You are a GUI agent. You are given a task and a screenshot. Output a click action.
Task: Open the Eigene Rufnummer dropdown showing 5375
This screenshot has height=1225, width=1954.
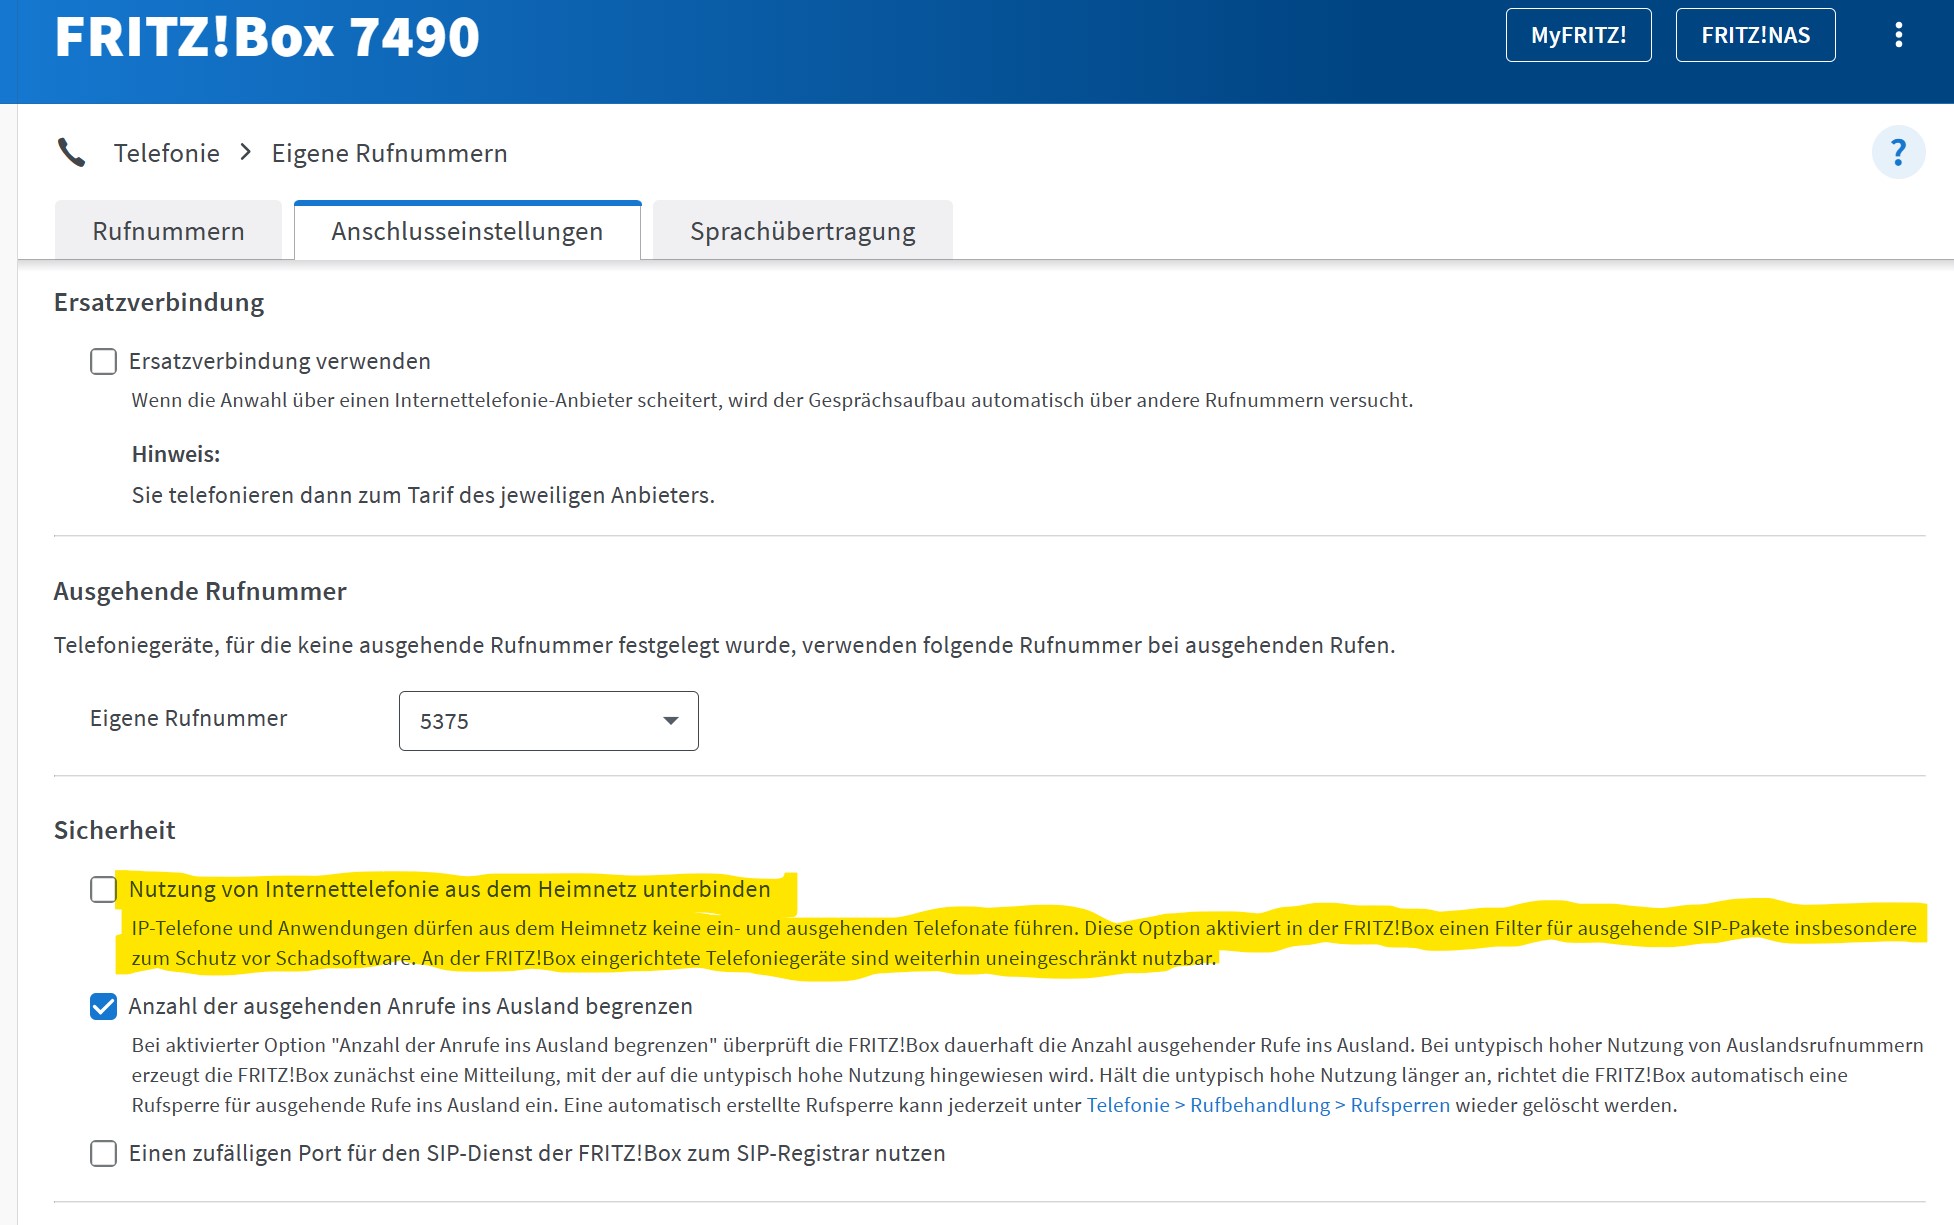(x=548, y=721)
